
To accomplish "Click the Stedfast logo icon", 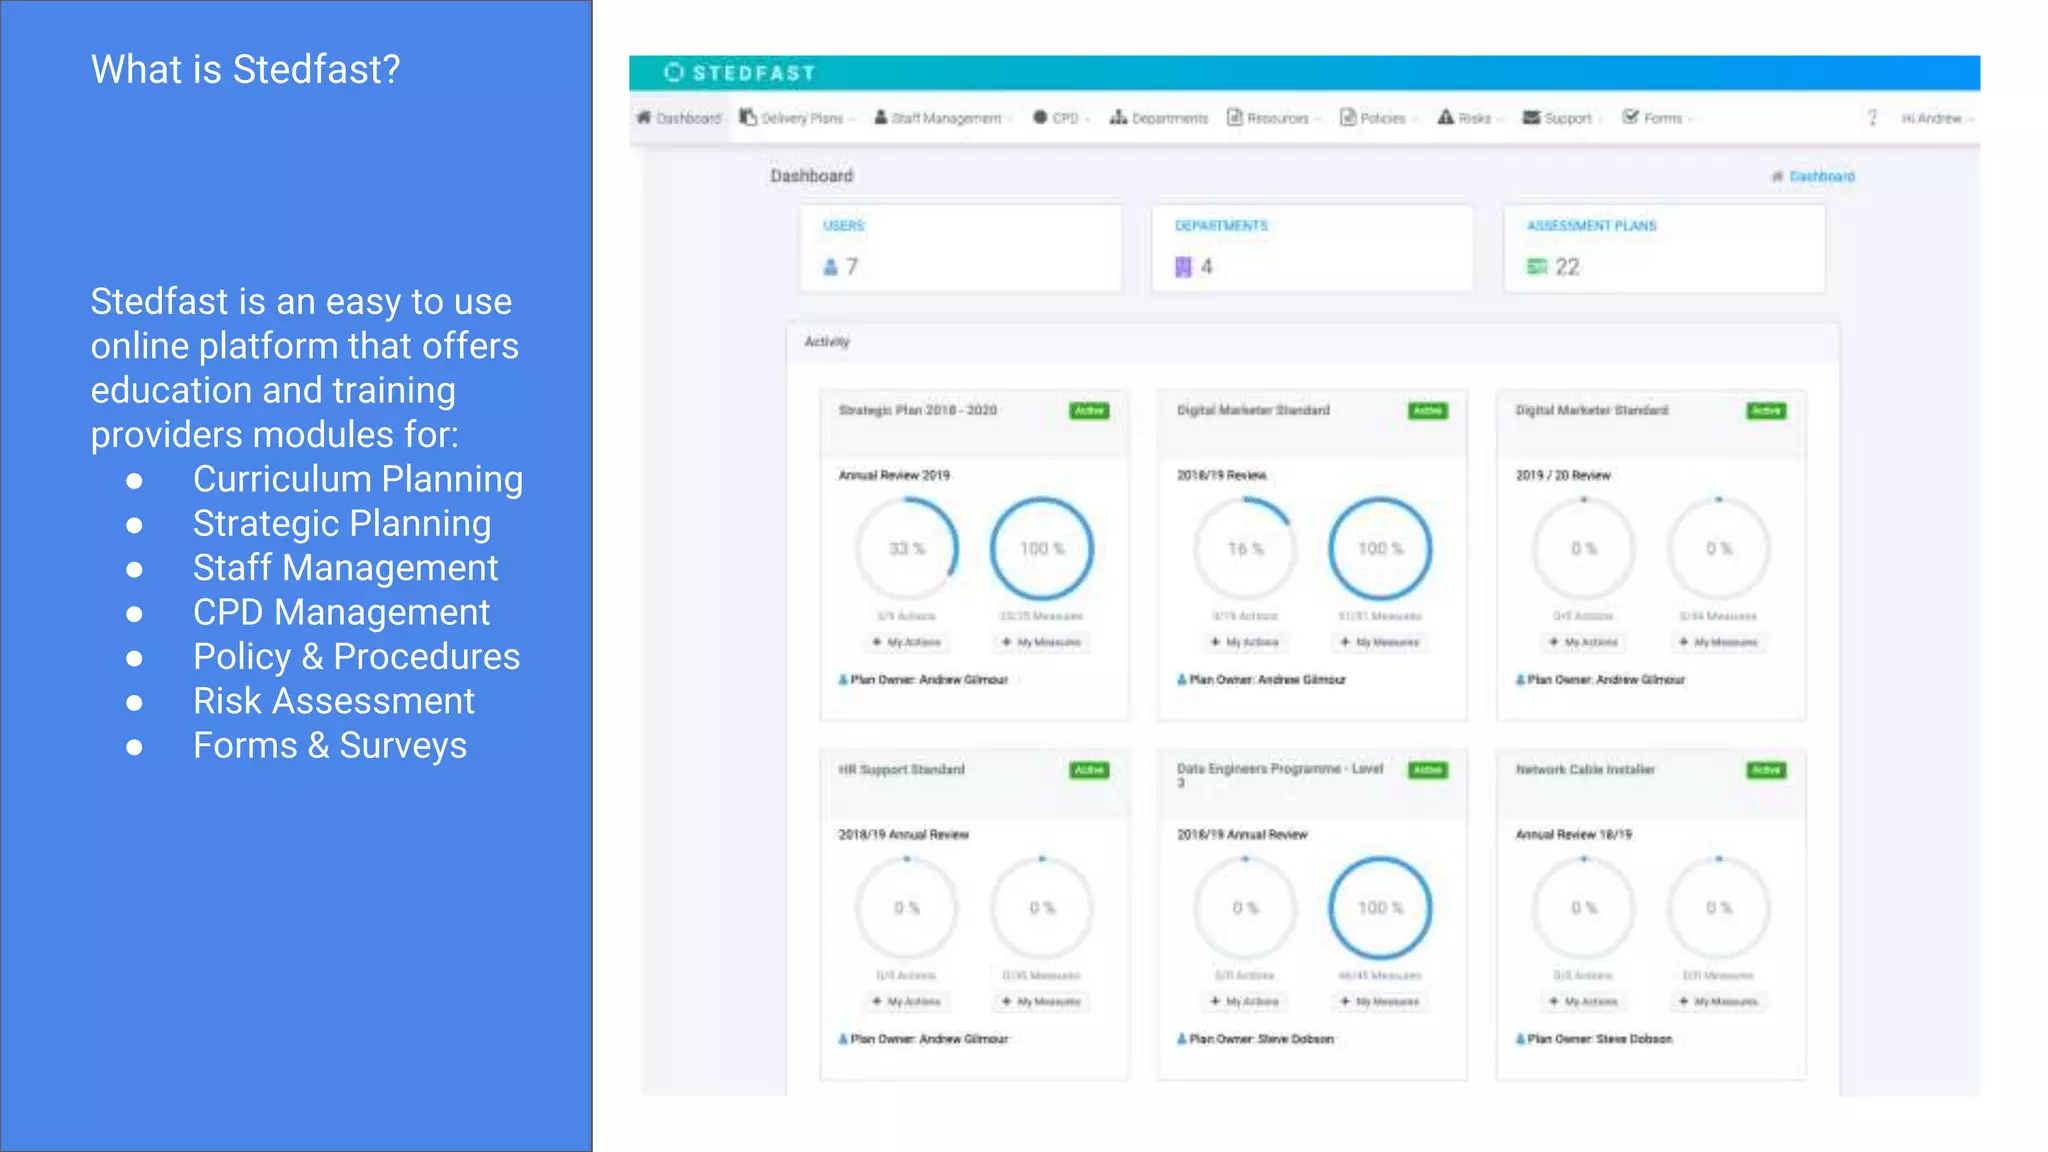I will coord(673,73).
